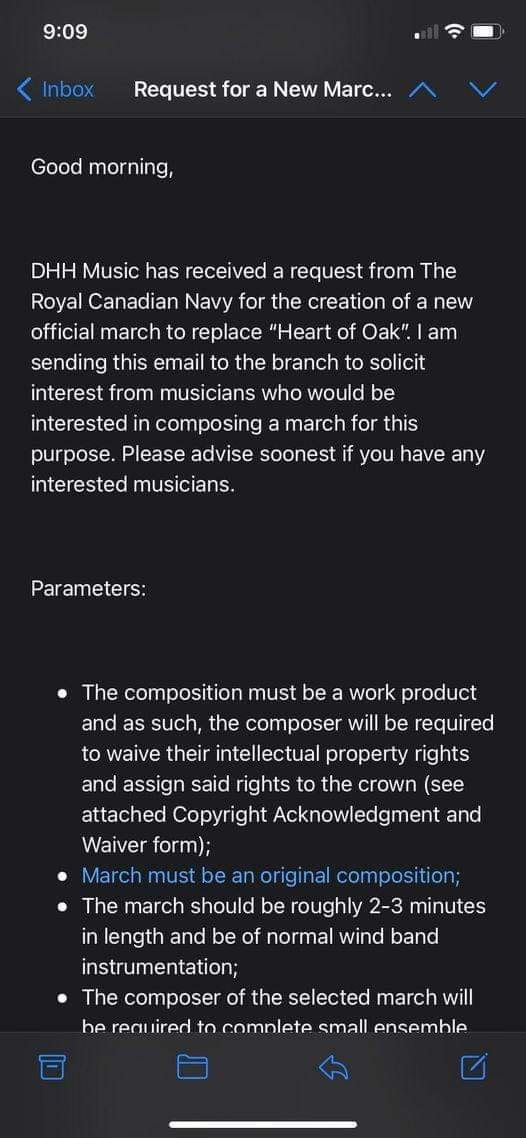This screenshot has height=1138, width=526.
Task: Tap the intellectual property rights bullet
Action: 287,769
